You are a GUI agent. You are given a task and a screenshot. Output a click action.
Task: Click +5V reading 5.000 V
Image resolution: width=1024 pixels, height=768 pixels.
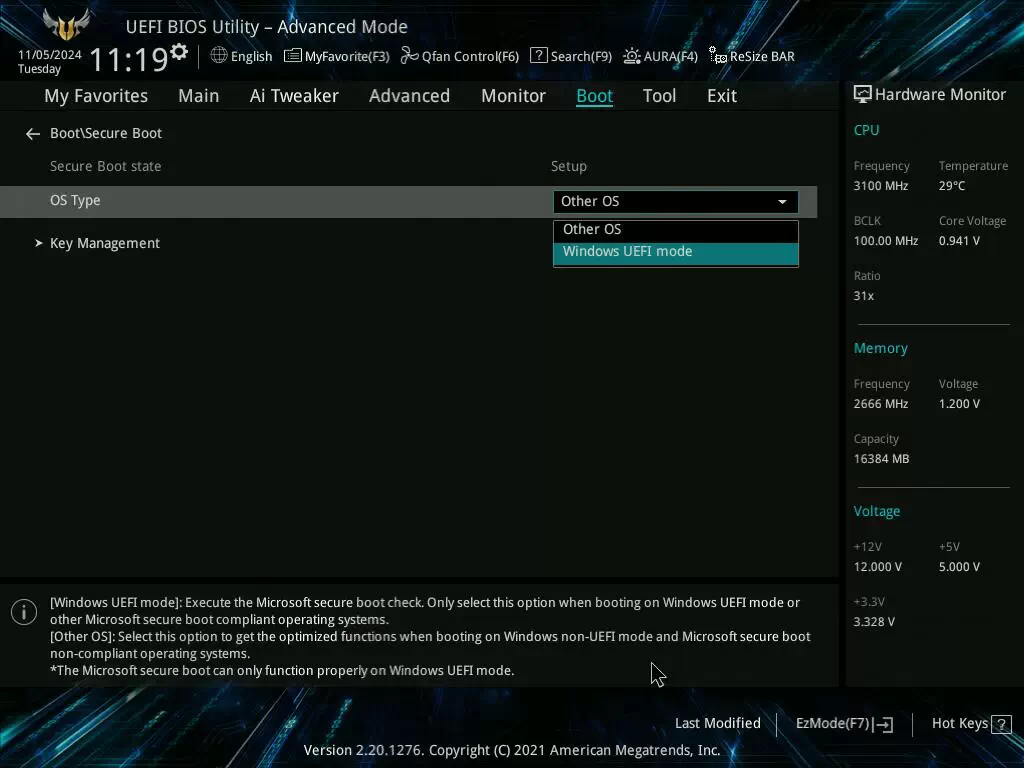coord(959,567)
